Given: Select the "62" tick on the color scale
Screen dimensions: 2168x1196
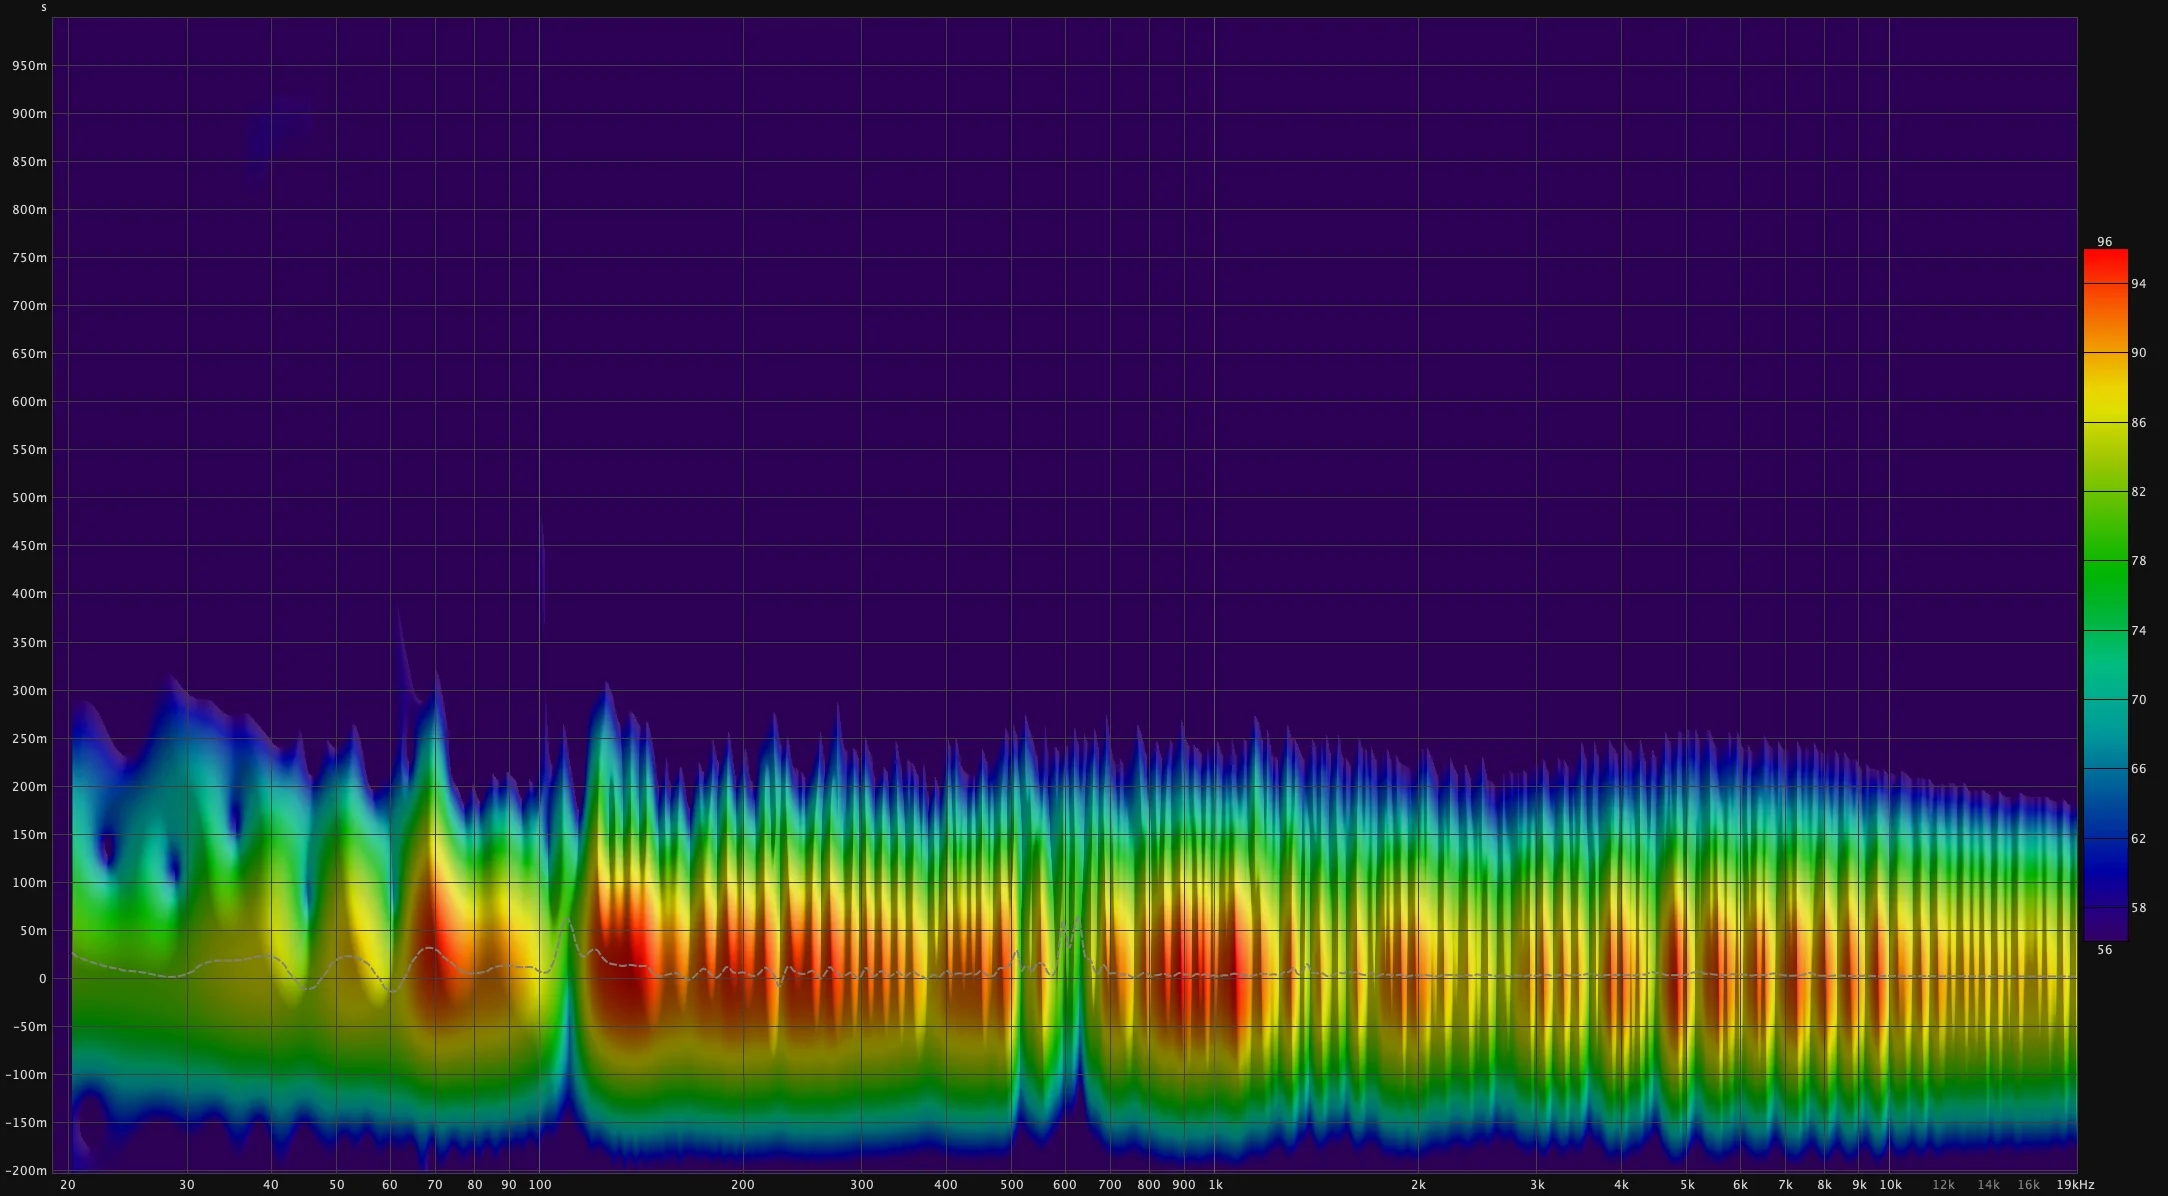Looking at the screenshot, I should pyautogui.click(x=2138, y=839).
